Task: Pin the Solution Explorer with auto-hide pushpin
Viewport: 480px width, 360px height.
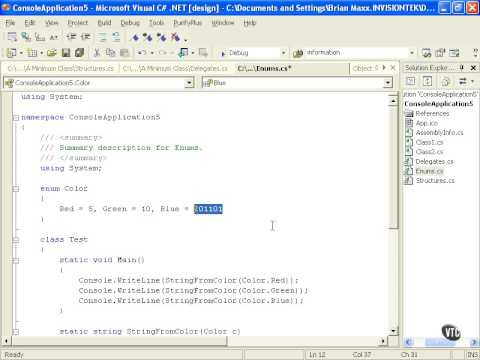Action: coord(462,68)
